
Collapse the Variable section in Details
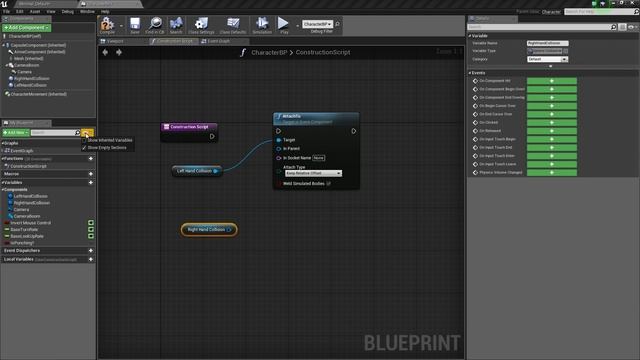(470, 36)
